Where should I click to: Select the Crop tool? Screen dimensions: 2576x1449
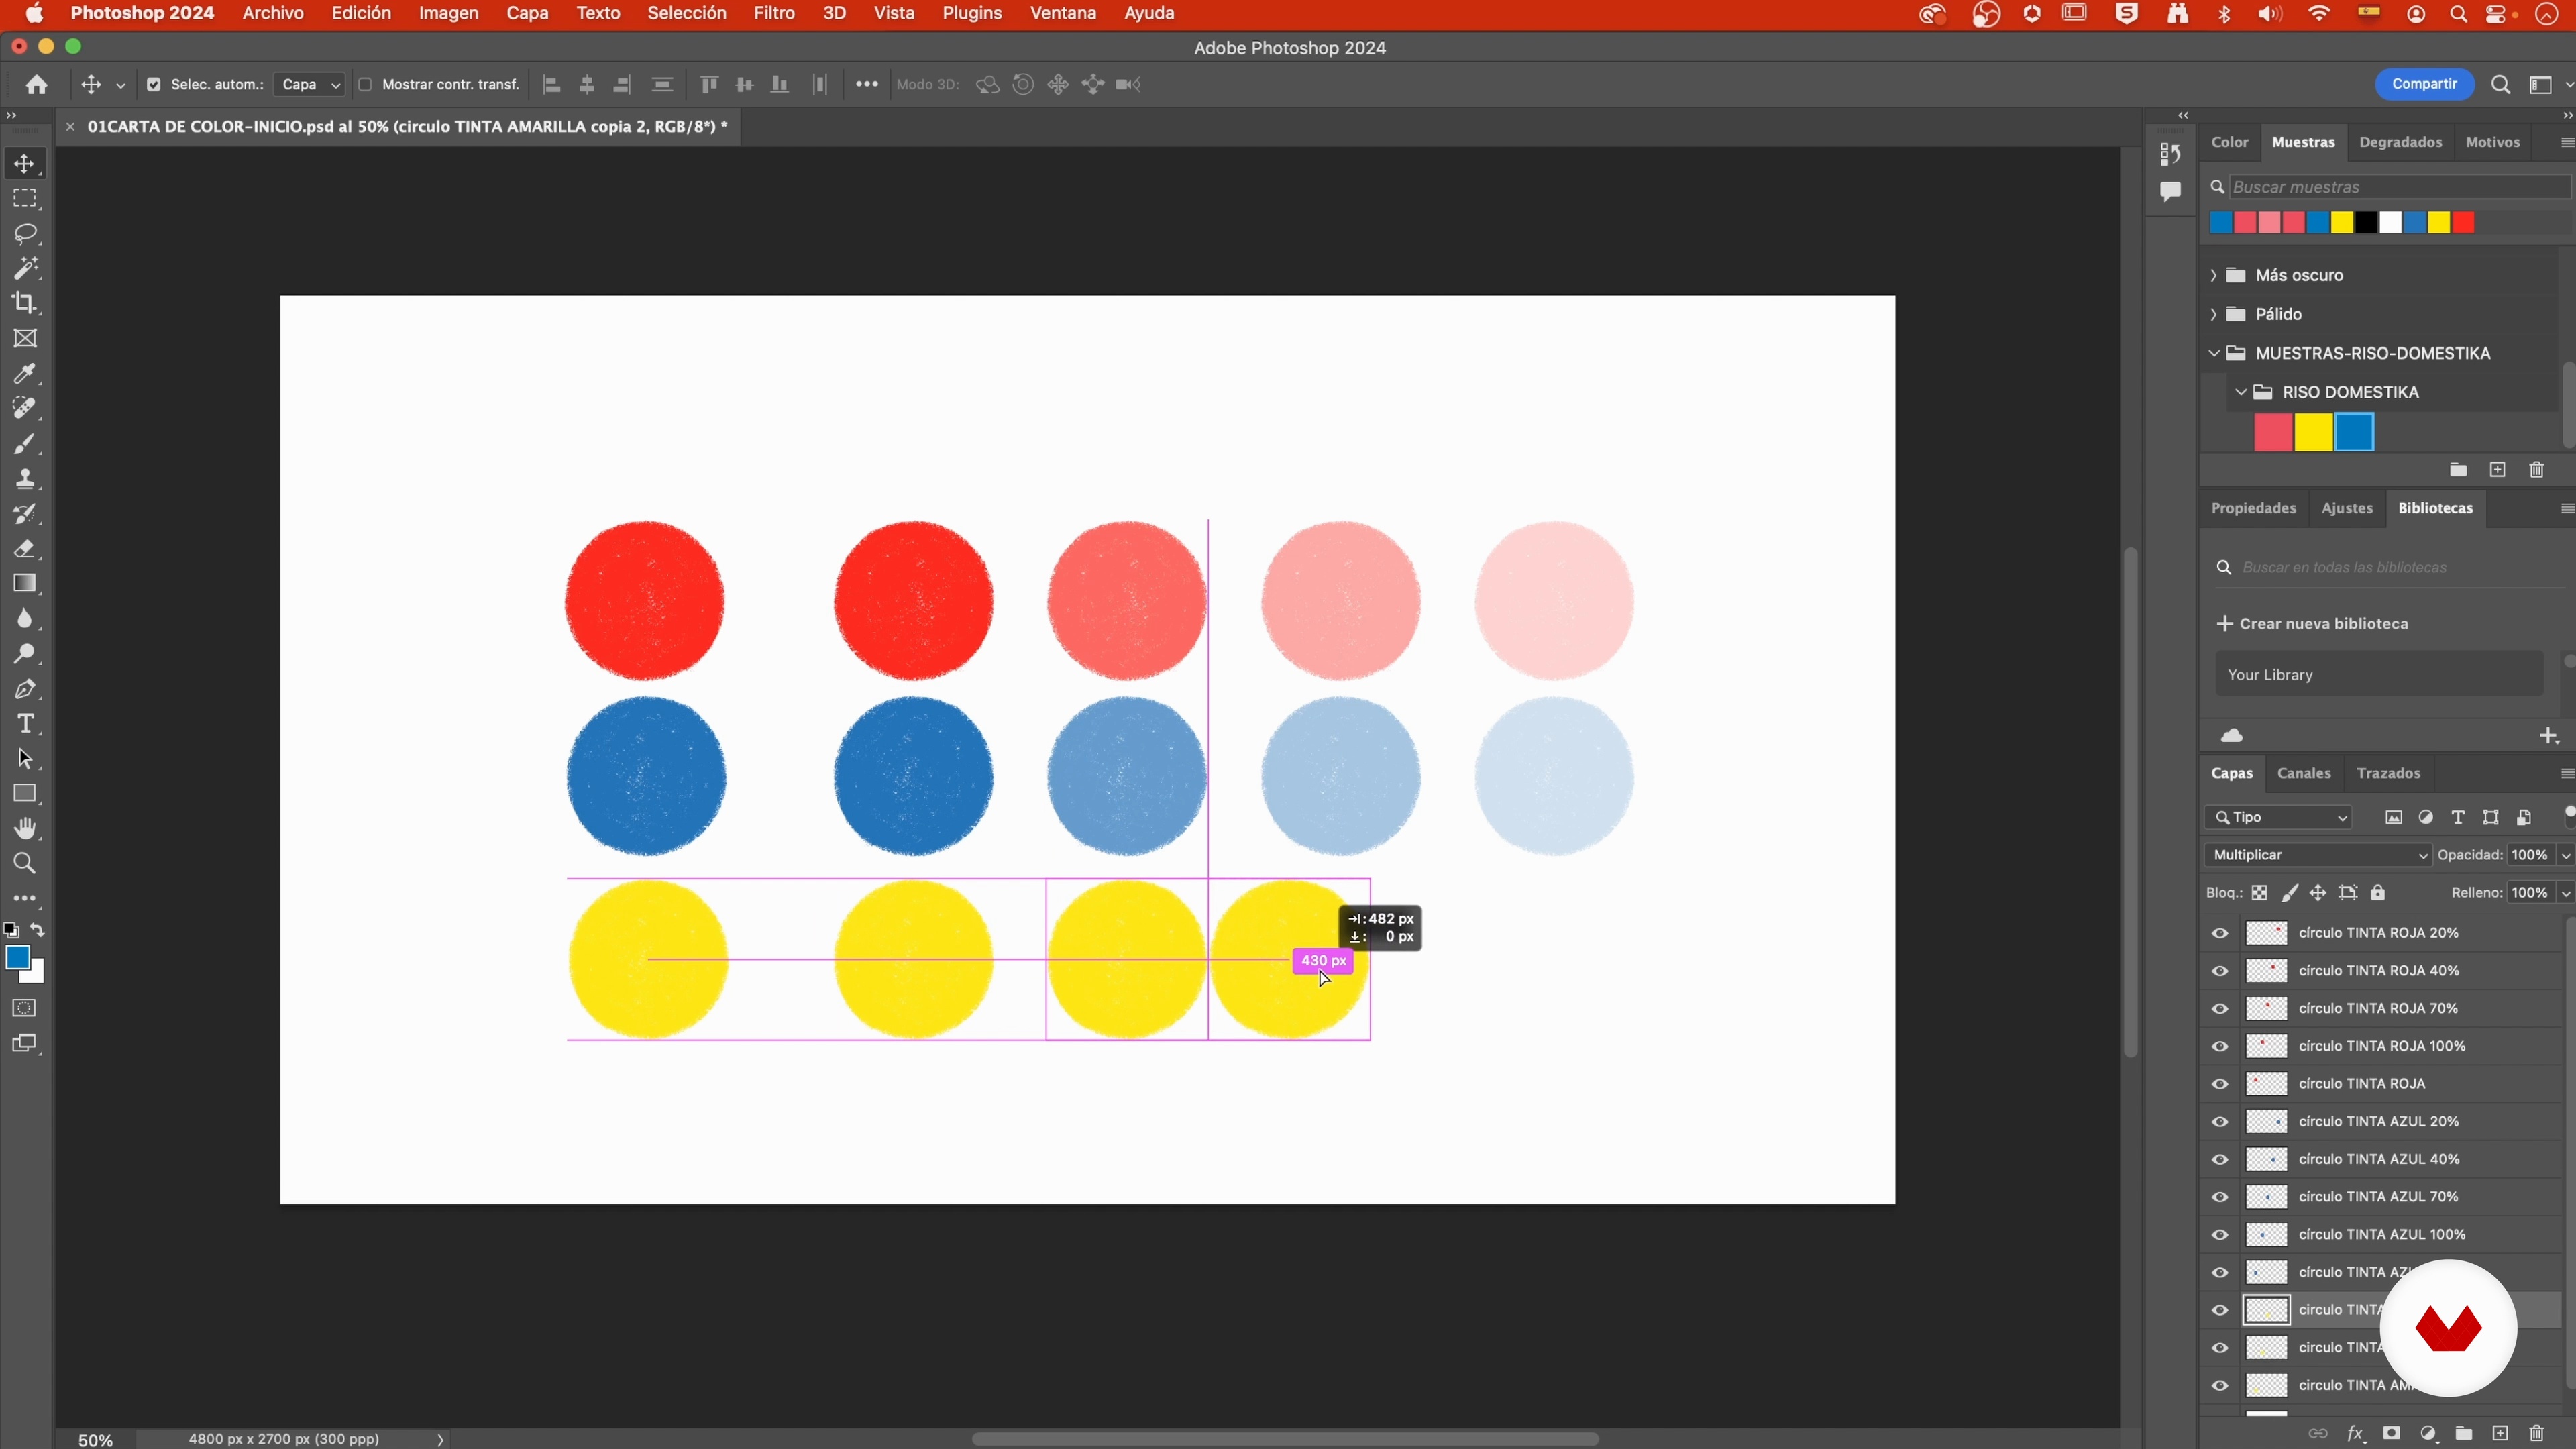click(x=25, y=303)
